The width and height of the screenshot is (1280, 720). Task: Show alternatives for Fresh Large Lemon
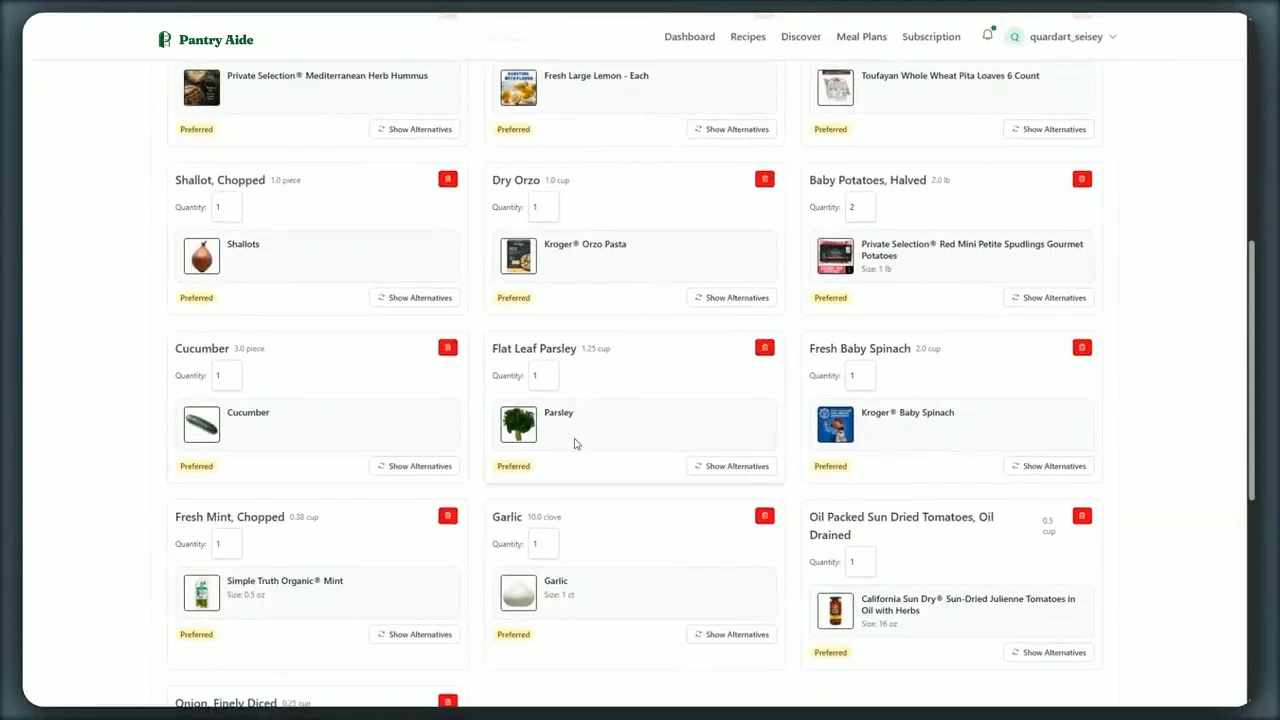coord(732,129)
